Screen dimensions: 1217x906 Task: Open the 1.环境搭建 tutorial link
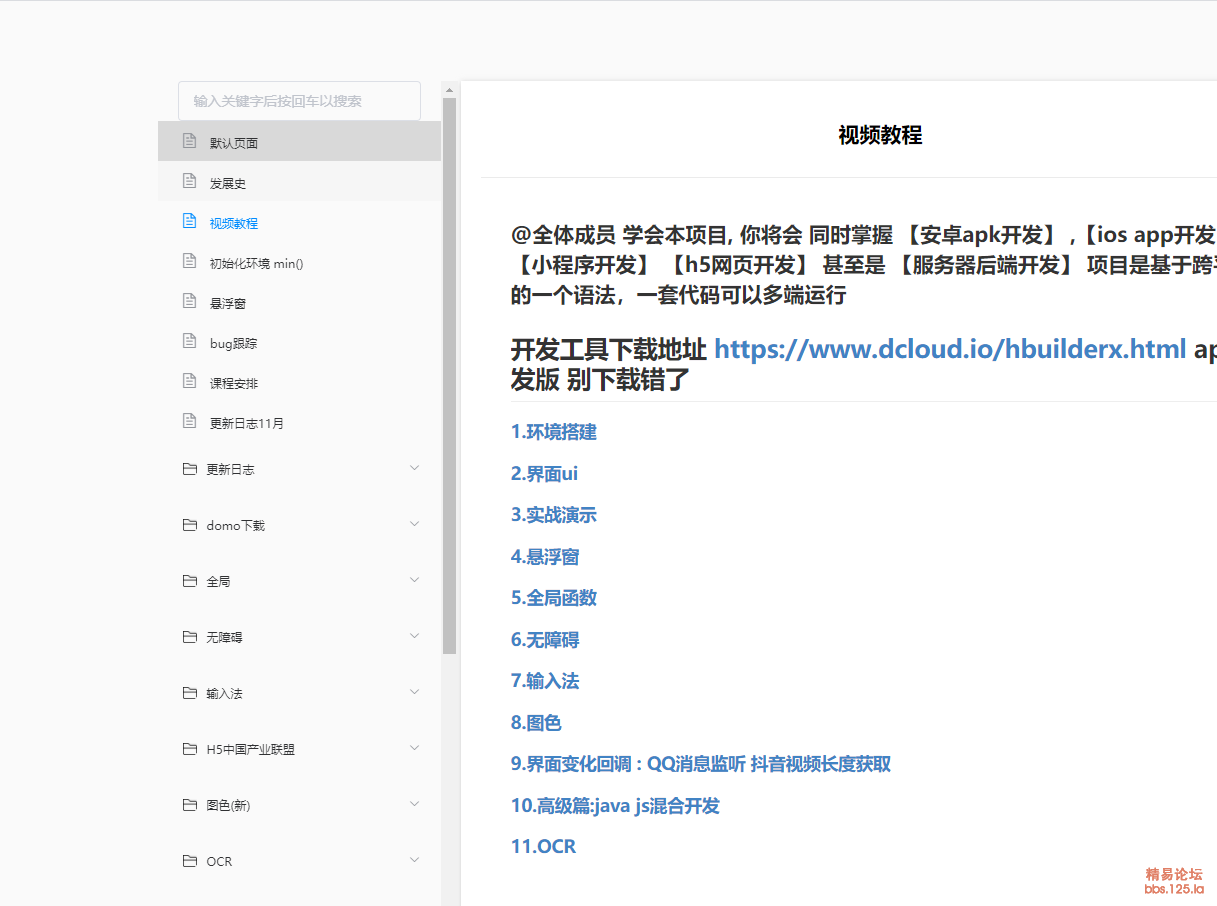[x=553, y=432]
